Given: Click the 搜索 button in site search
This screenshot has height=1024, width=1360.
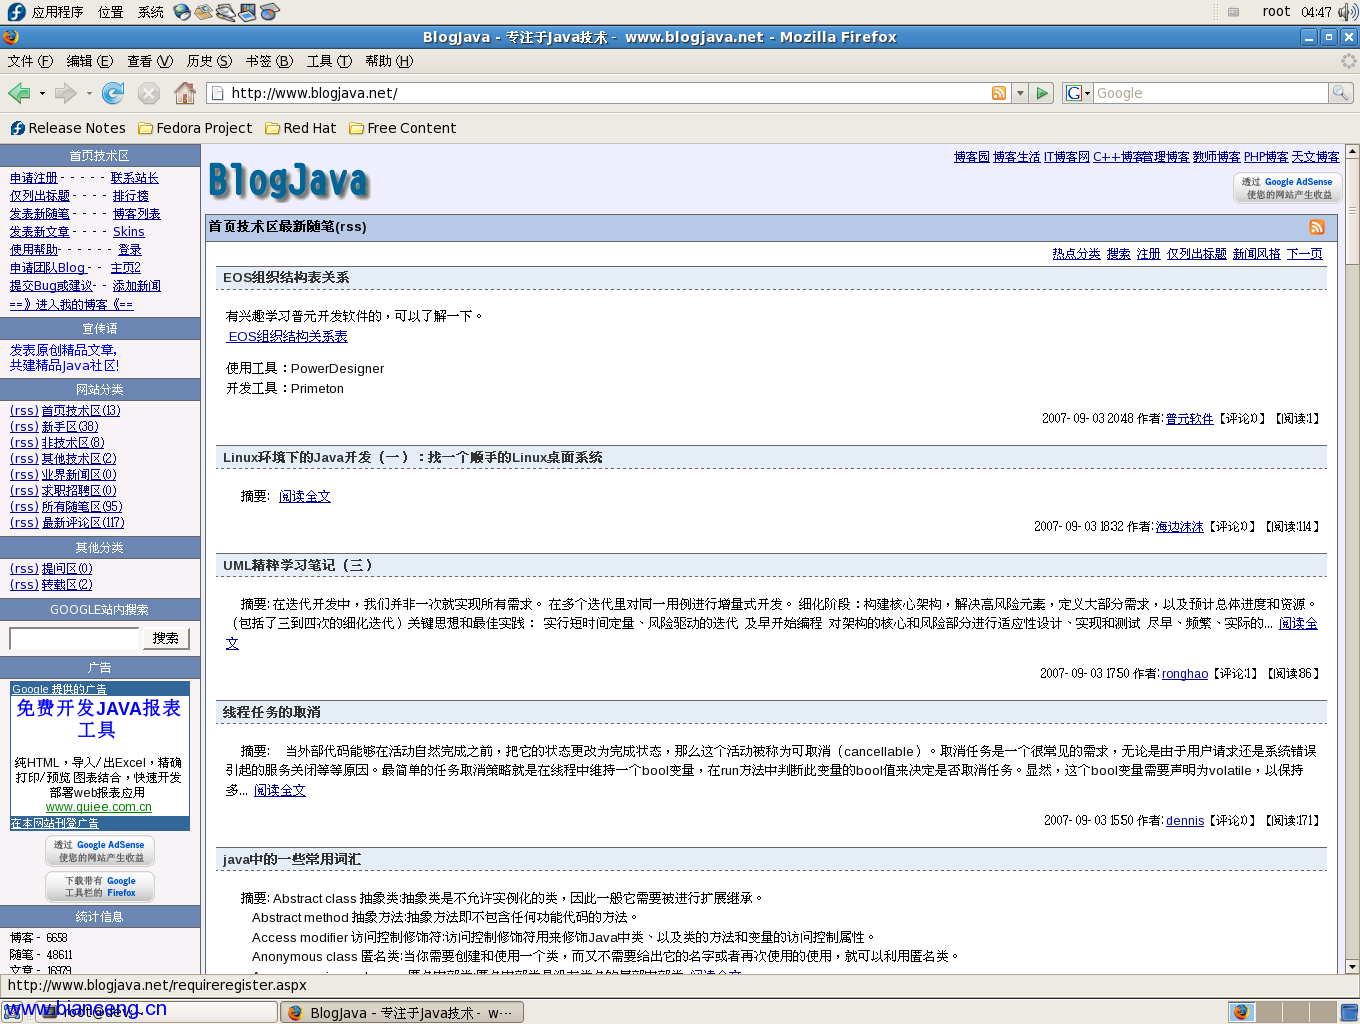Looking at the screenshot, I should pos(166,638).
